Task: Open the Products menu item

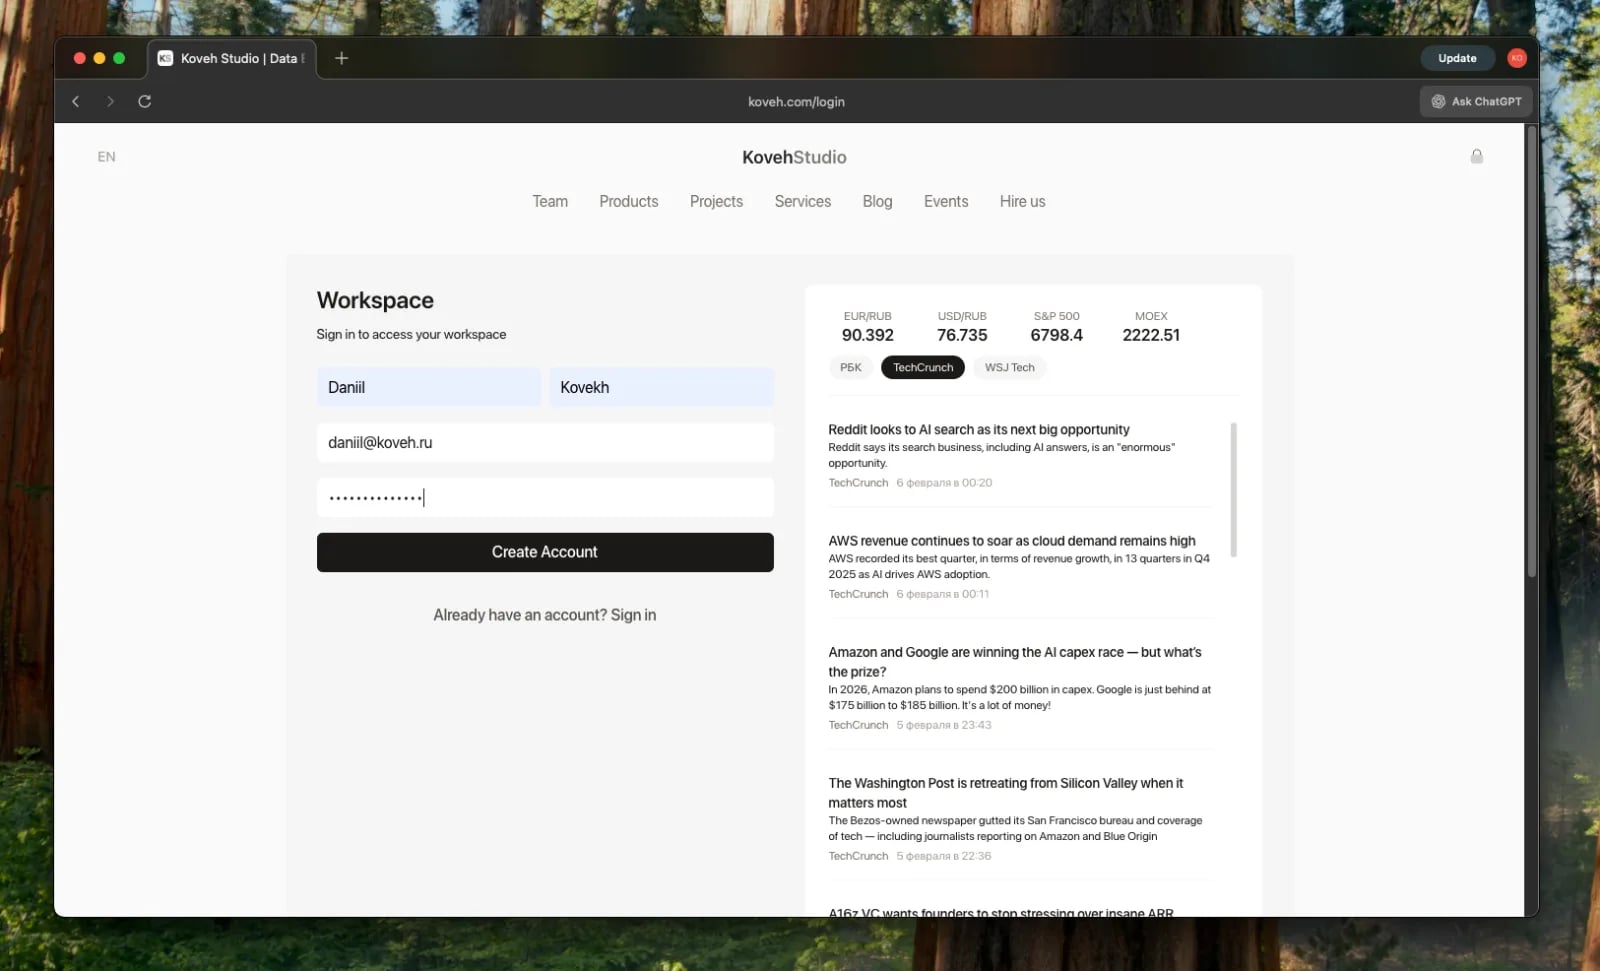Action: click(x=628, y=201)
